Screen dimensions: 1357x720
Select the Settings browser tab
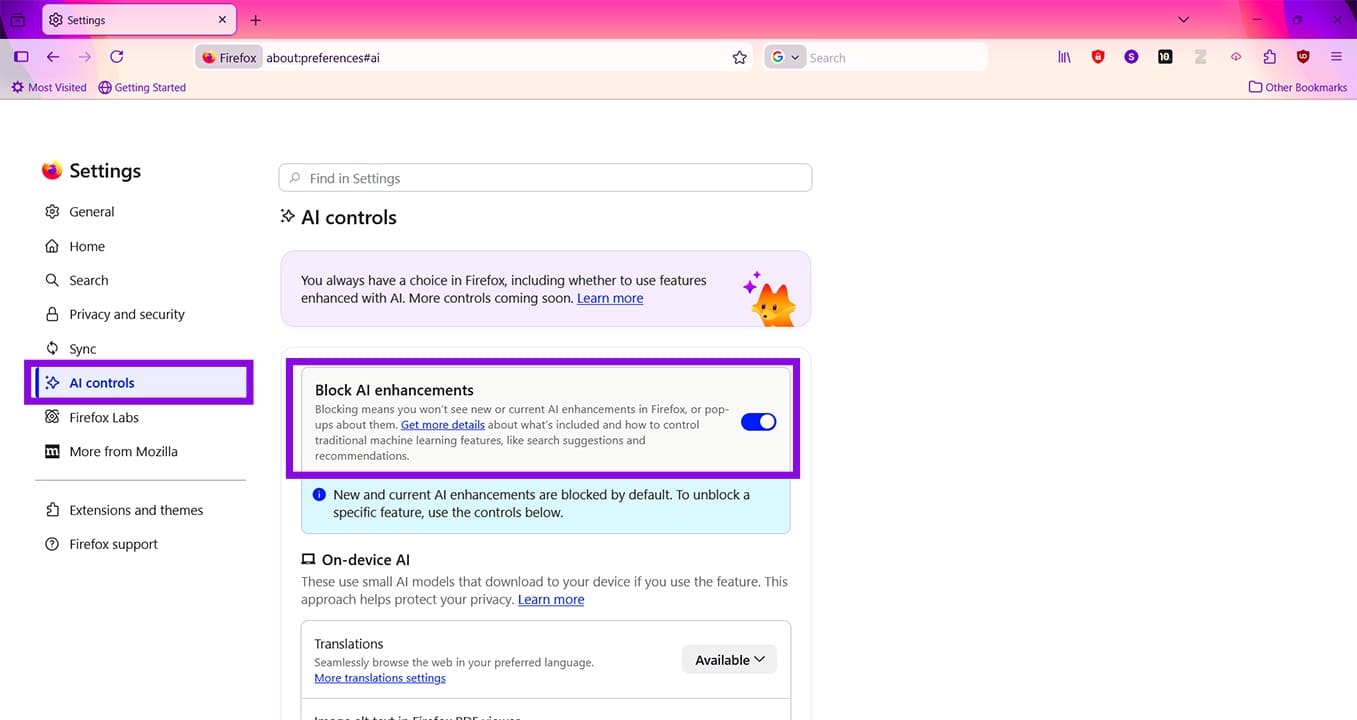[139, 20]
